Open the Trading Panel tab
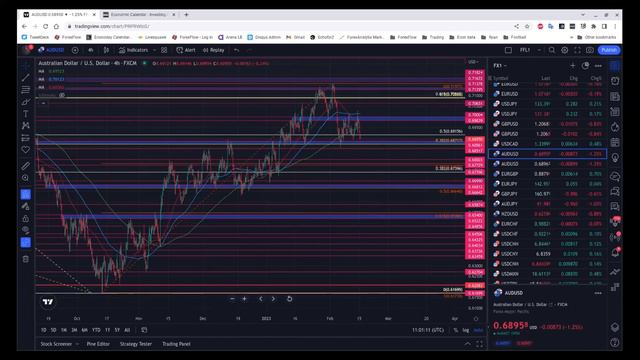This screenshot has width=640, height=360. 176,344
